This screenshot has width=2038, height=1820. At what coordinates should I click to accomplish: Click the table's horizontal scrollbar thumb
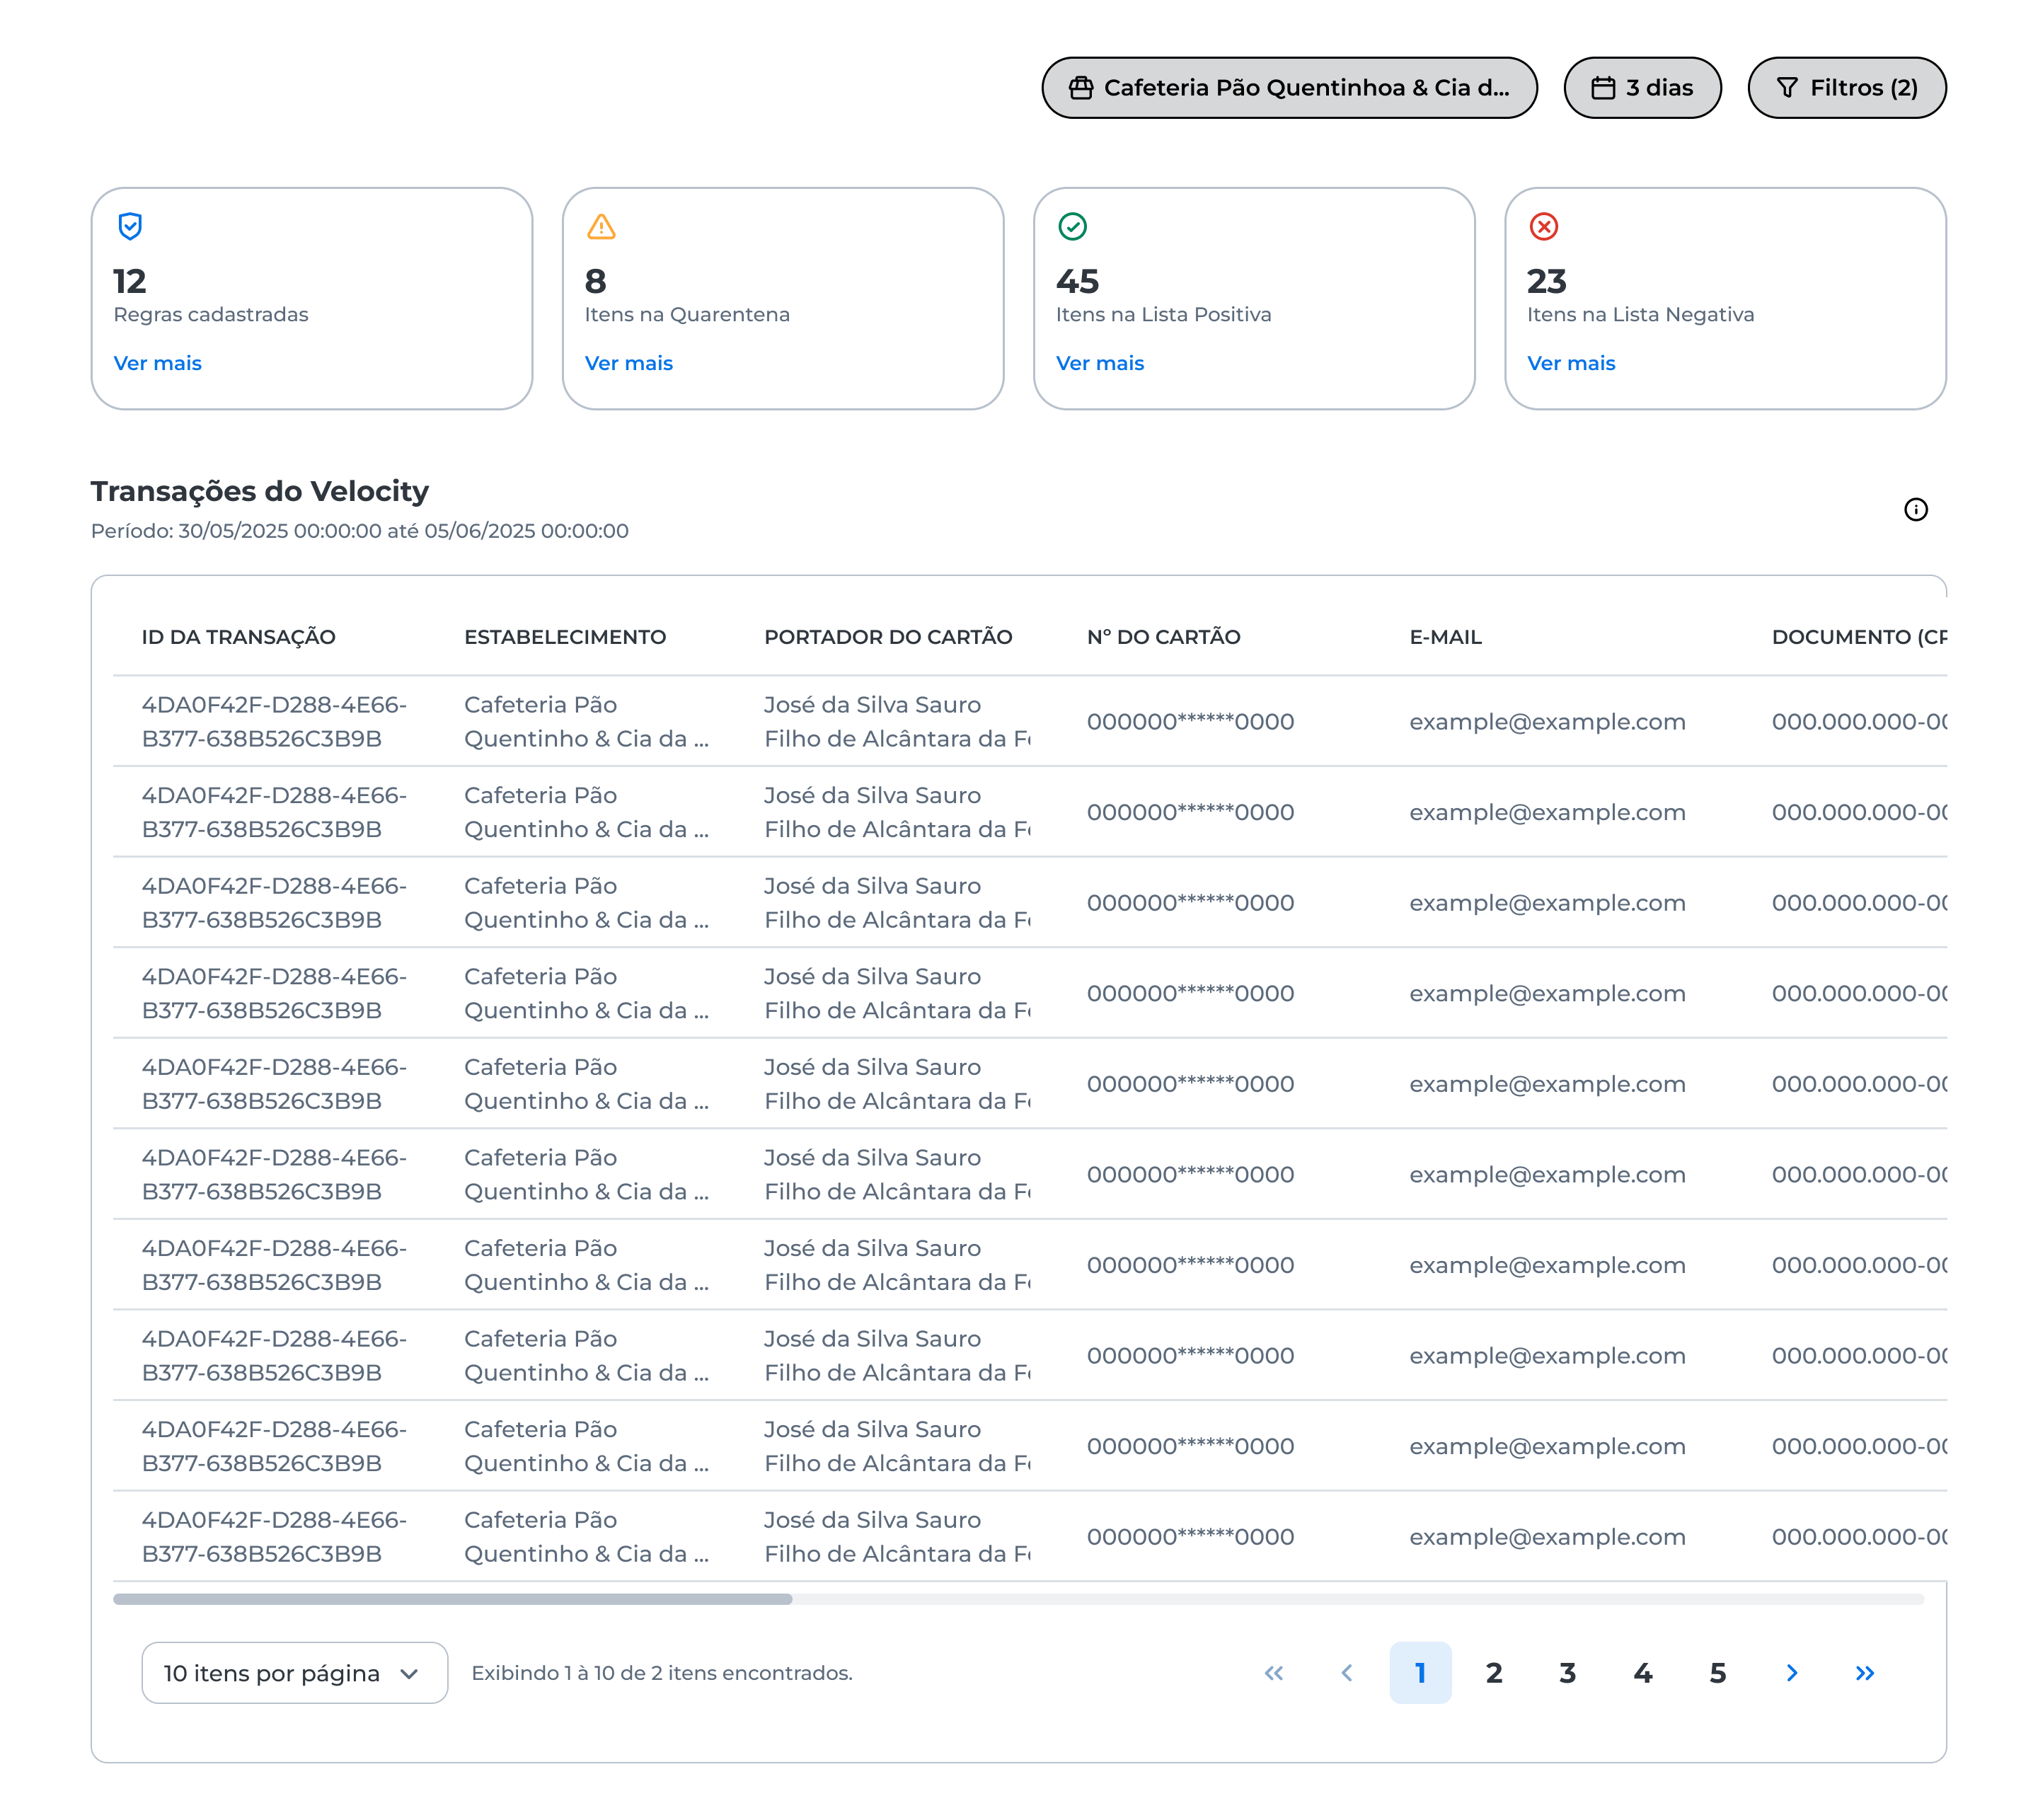[452, 1599]
